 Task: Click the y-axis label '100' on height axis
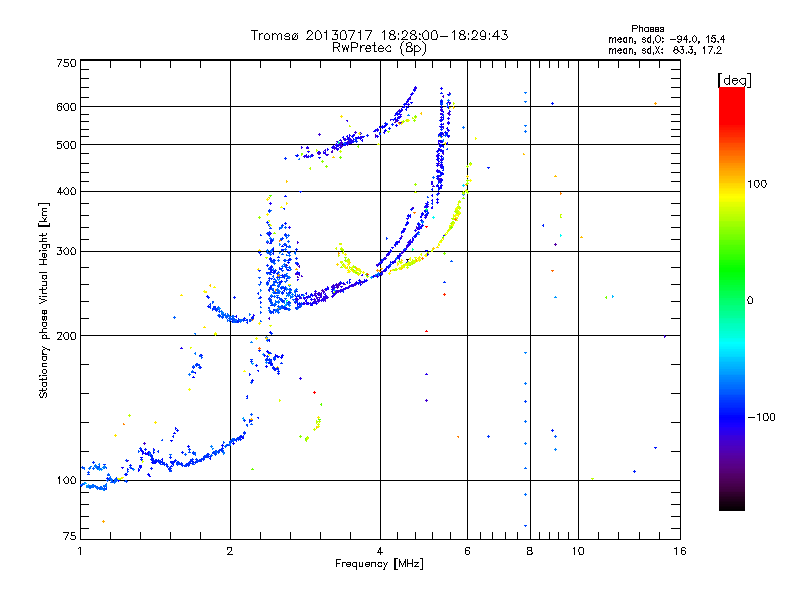pyautogui.click(x=66, y=481)
